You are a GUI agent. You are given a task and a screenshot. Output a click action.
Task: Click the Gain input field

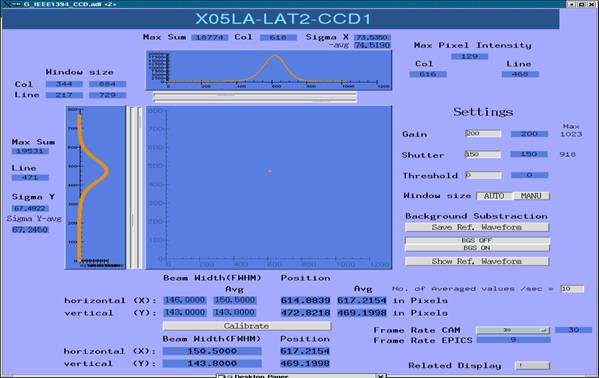(483, 133)
